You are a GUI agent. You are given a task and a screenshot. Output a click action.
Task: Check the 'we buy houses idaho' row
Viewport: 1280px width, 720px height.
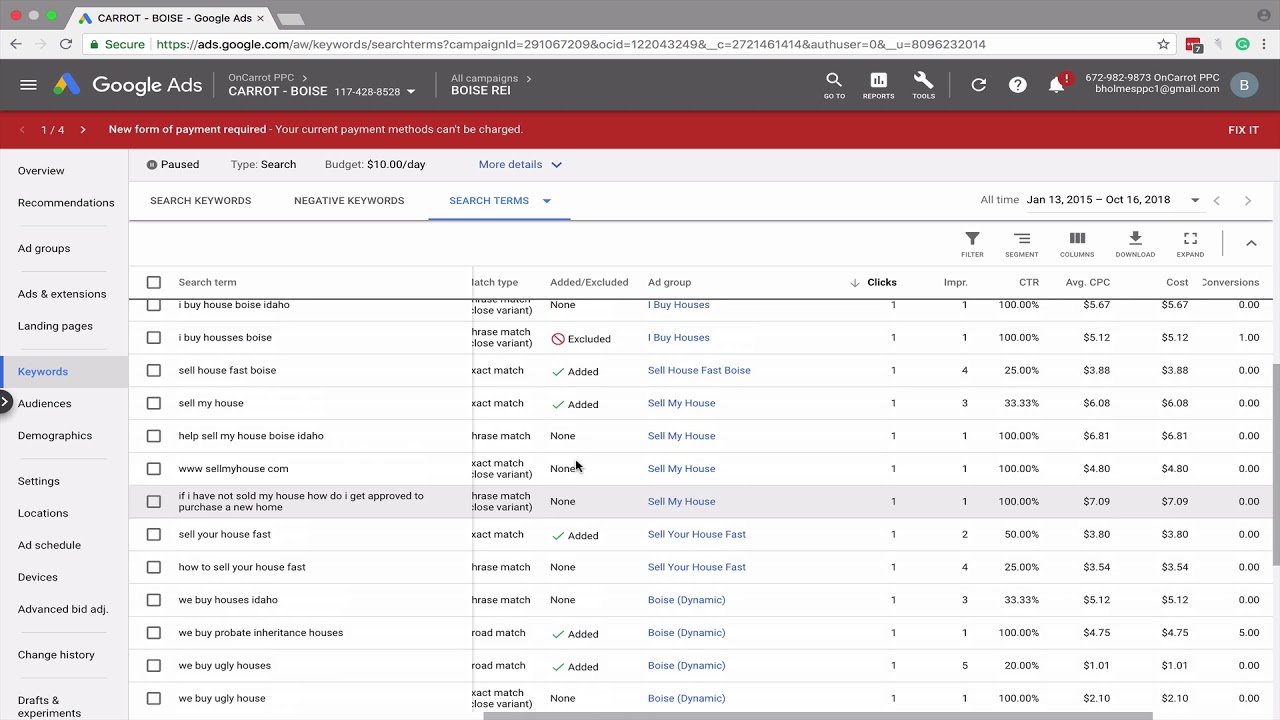(x=154, y=600)
